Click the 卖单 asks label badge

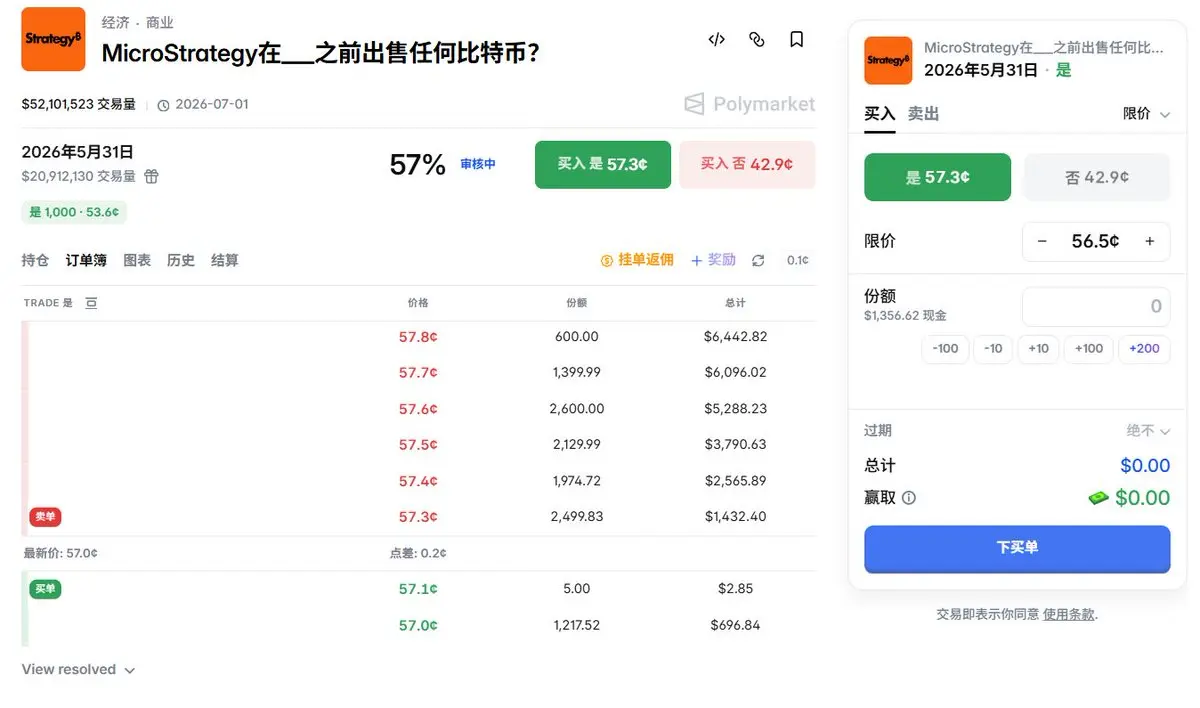click(x=45, y=517)
